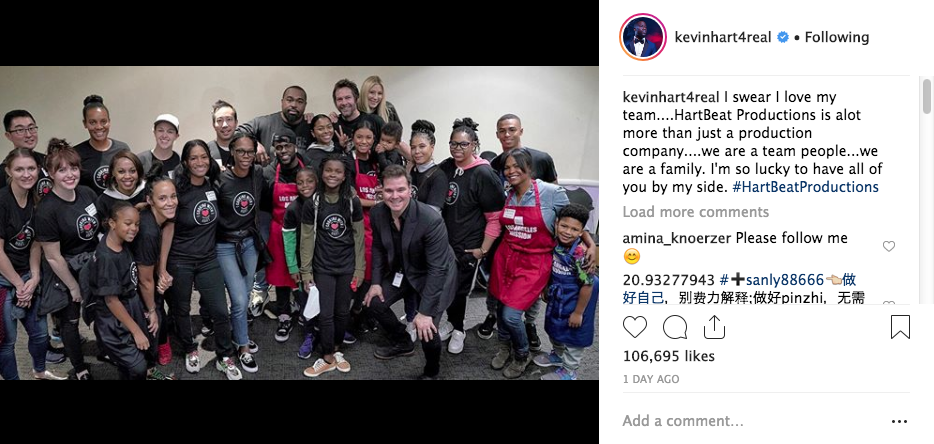This screenshot has width=934, height=444.
Task: Open the sanly88666 hashtag link
Action: [x=771, y=280]
